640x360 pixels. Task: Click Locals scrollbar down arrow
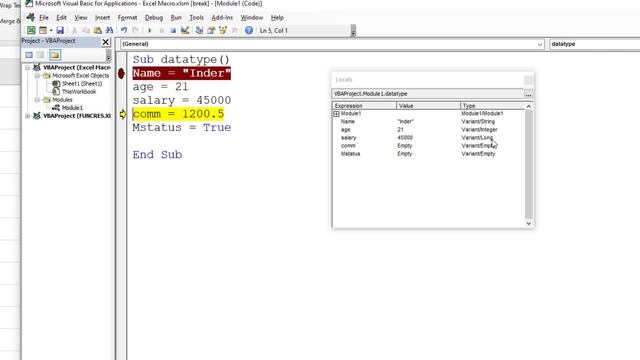[x=529, y=223]
